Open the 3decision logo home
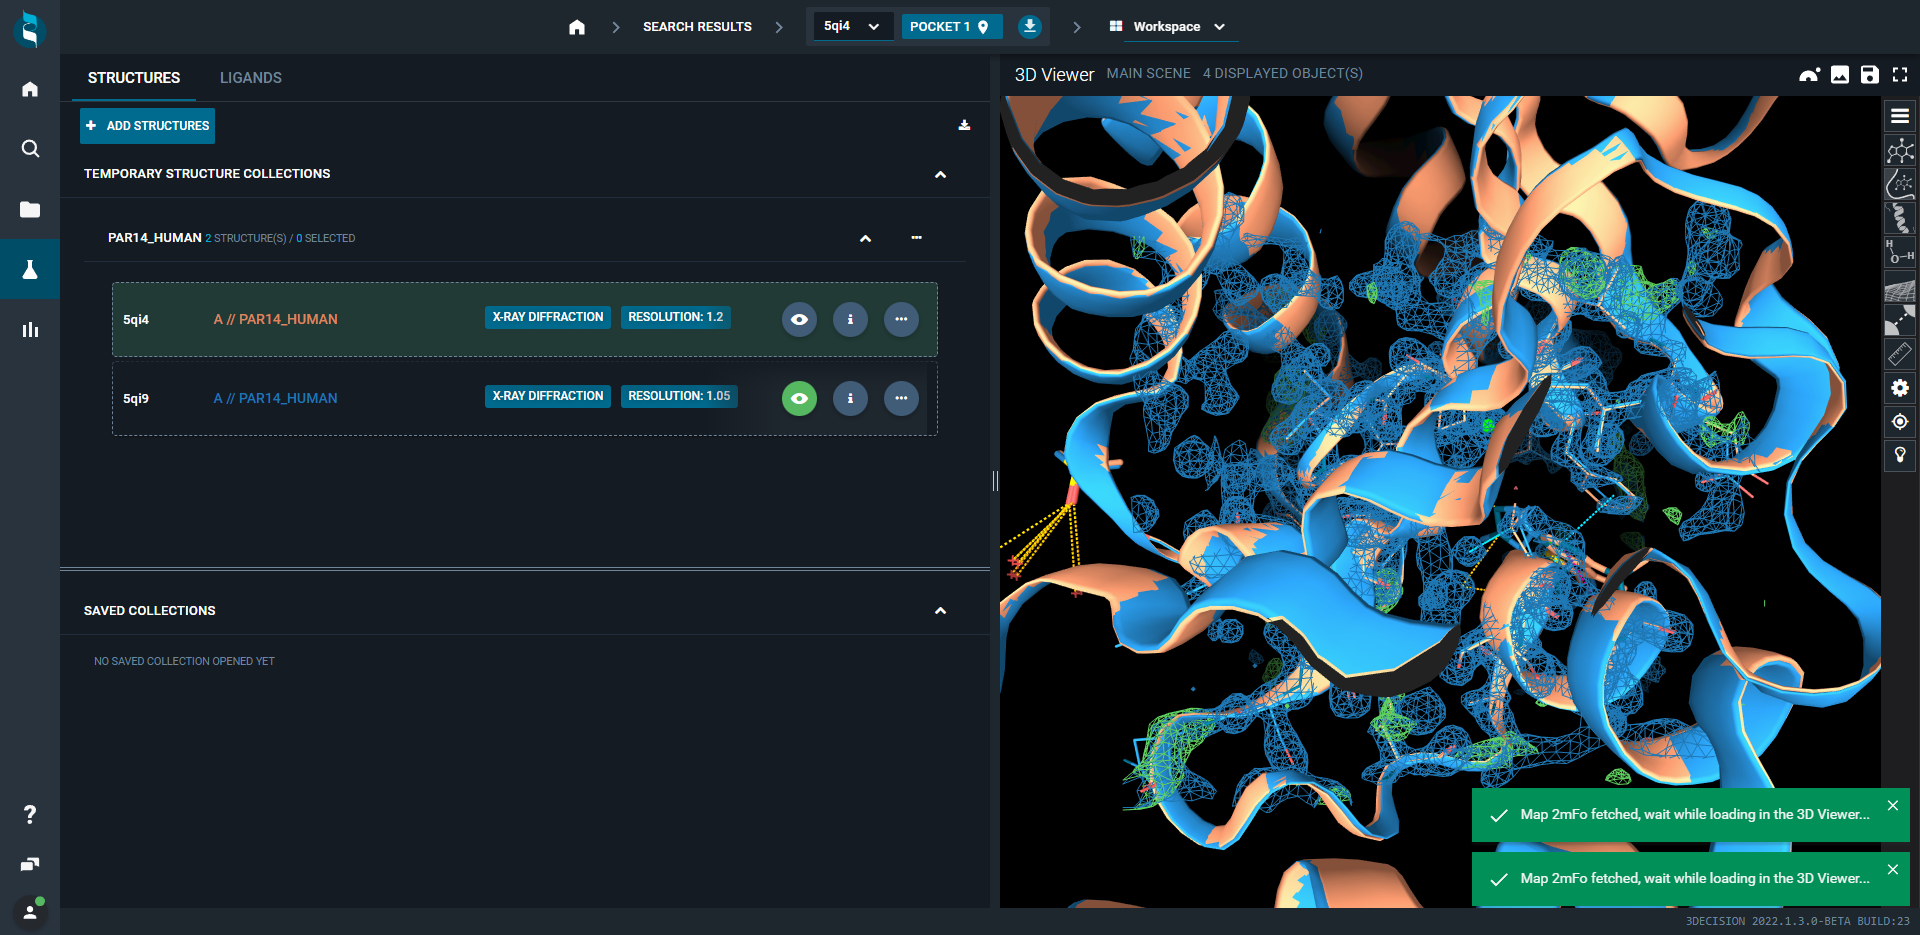 click(30, 29)
